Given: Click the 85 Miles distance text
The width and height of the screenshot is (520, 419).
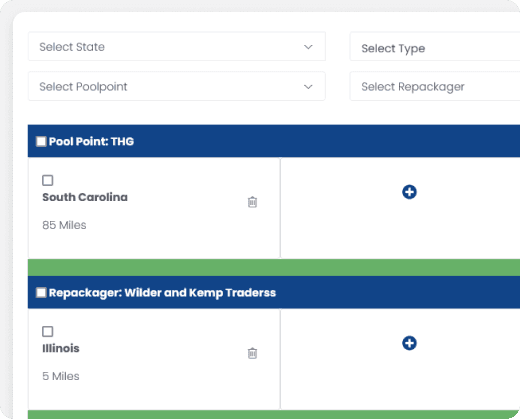Looking at the screenshot, I should point(64,225).
